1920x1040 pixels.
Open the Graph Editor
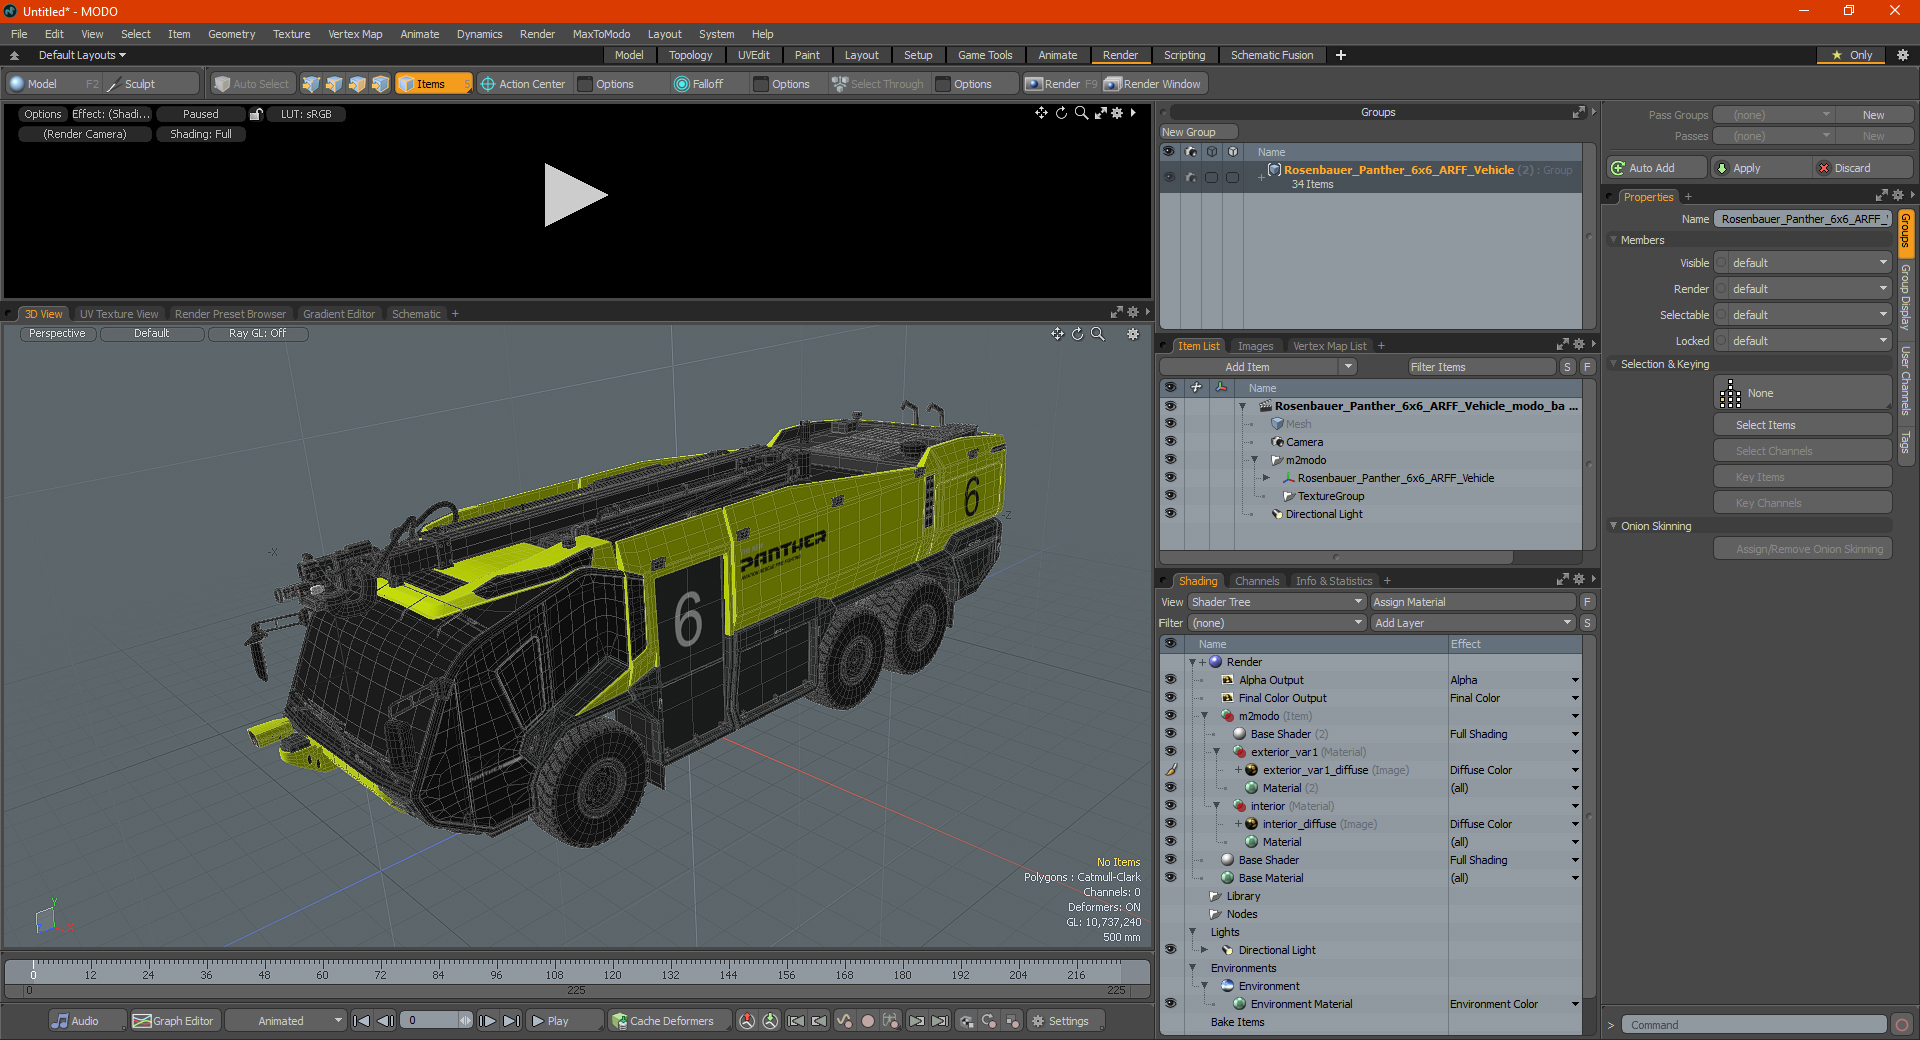click(x=173, y=1021)
